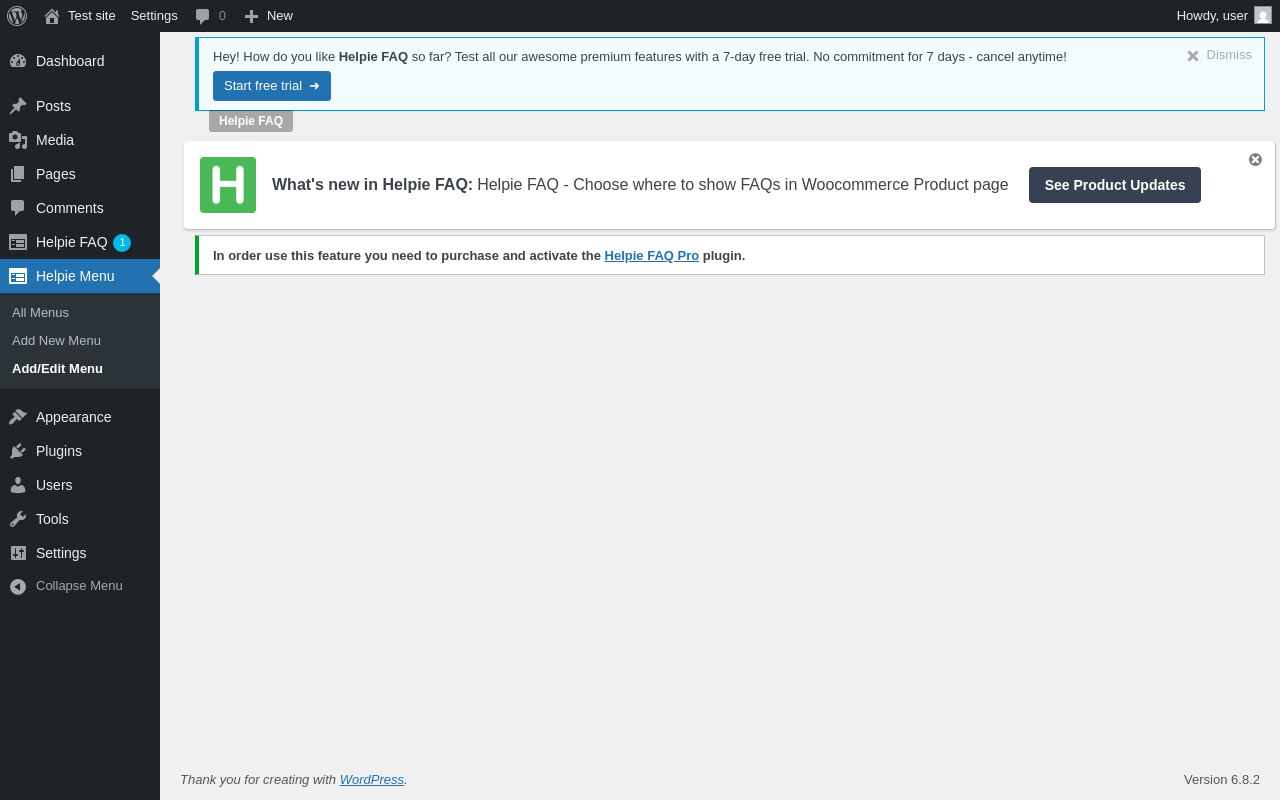Click the Version 6.8.2 footer text
1280x800 pixels.
click(x=1222, y=780)
